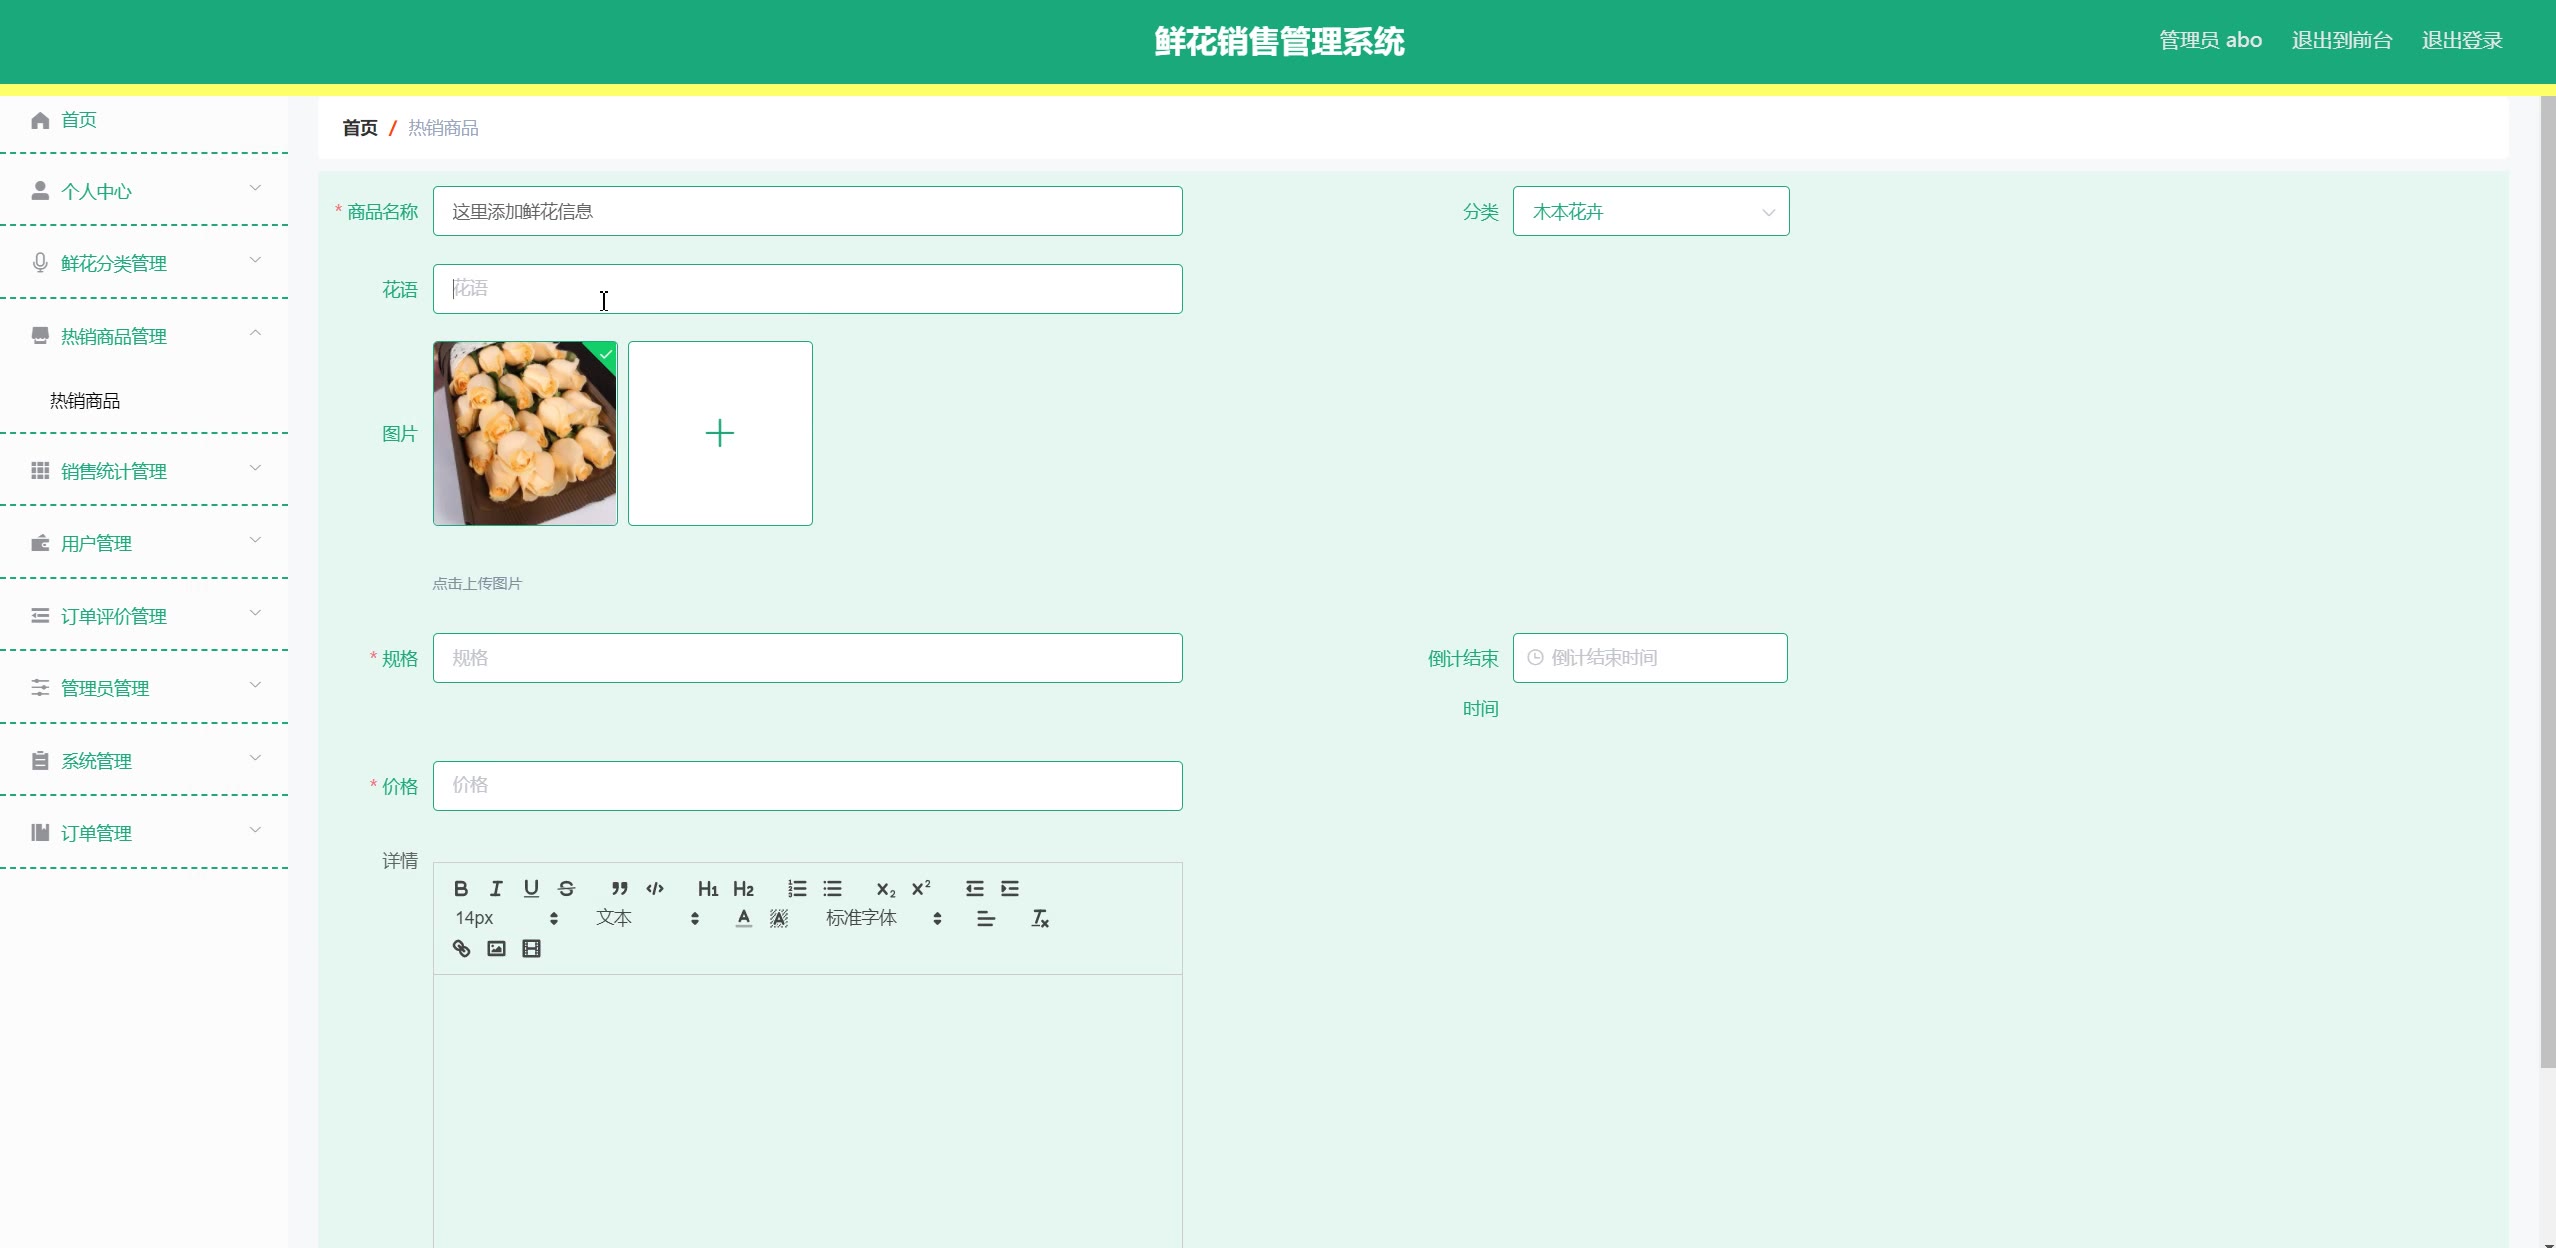Focus the 价格 input field

point(808,786)
